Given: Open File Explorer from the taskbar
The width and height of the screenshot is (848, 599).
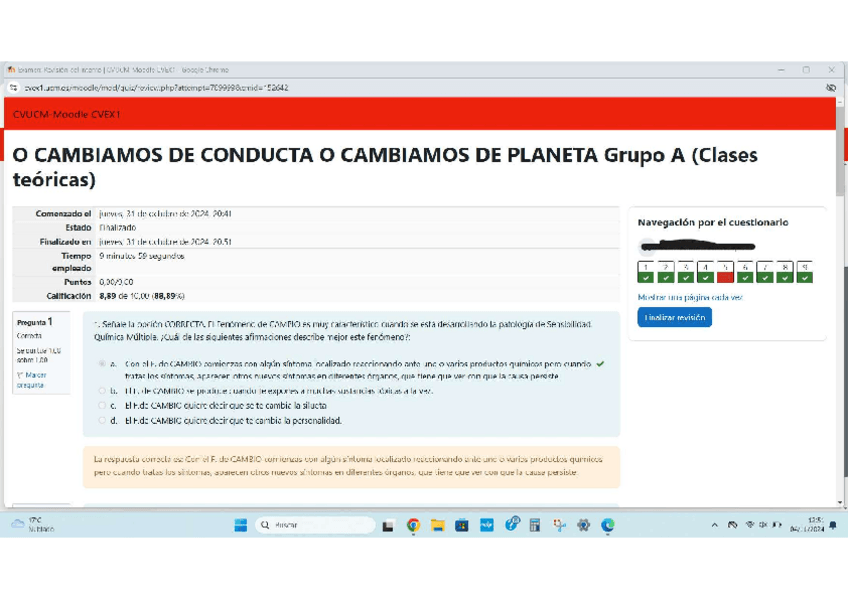Looking at the screenshot, I should point(438,525).
